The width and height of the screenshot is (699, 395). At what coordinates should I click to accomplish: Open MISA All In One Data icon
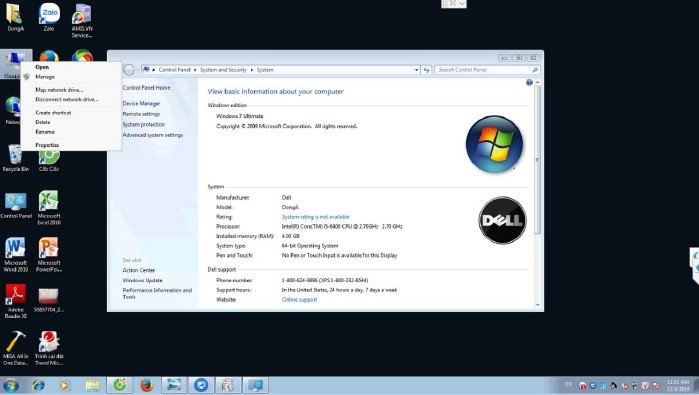pos(16,348)
